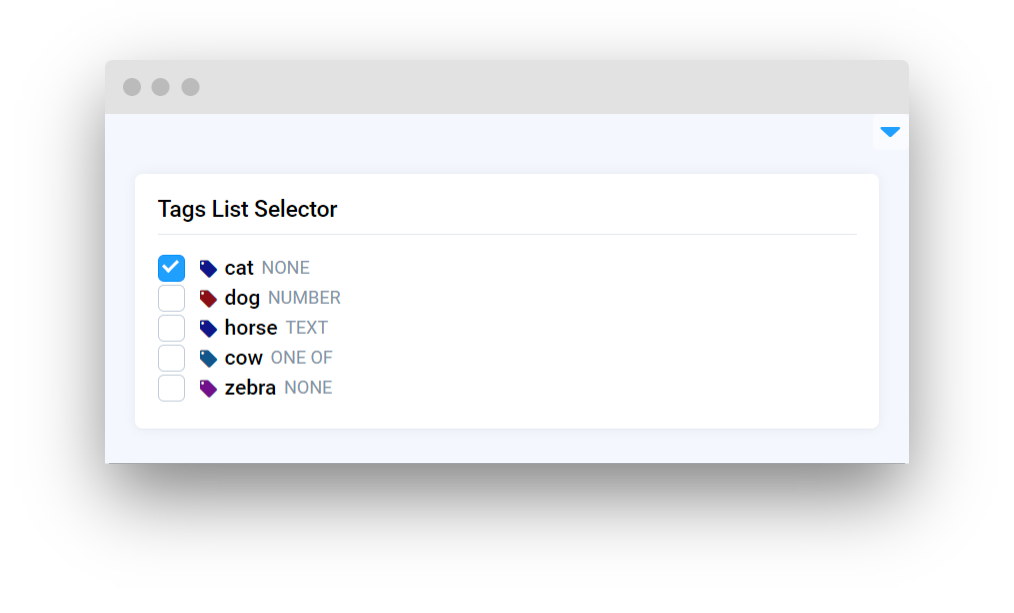Image resolution: width=1014 pixels, height=613 pixels.
Task: Choose the cow tag label
Action: [x=244, y=358]
